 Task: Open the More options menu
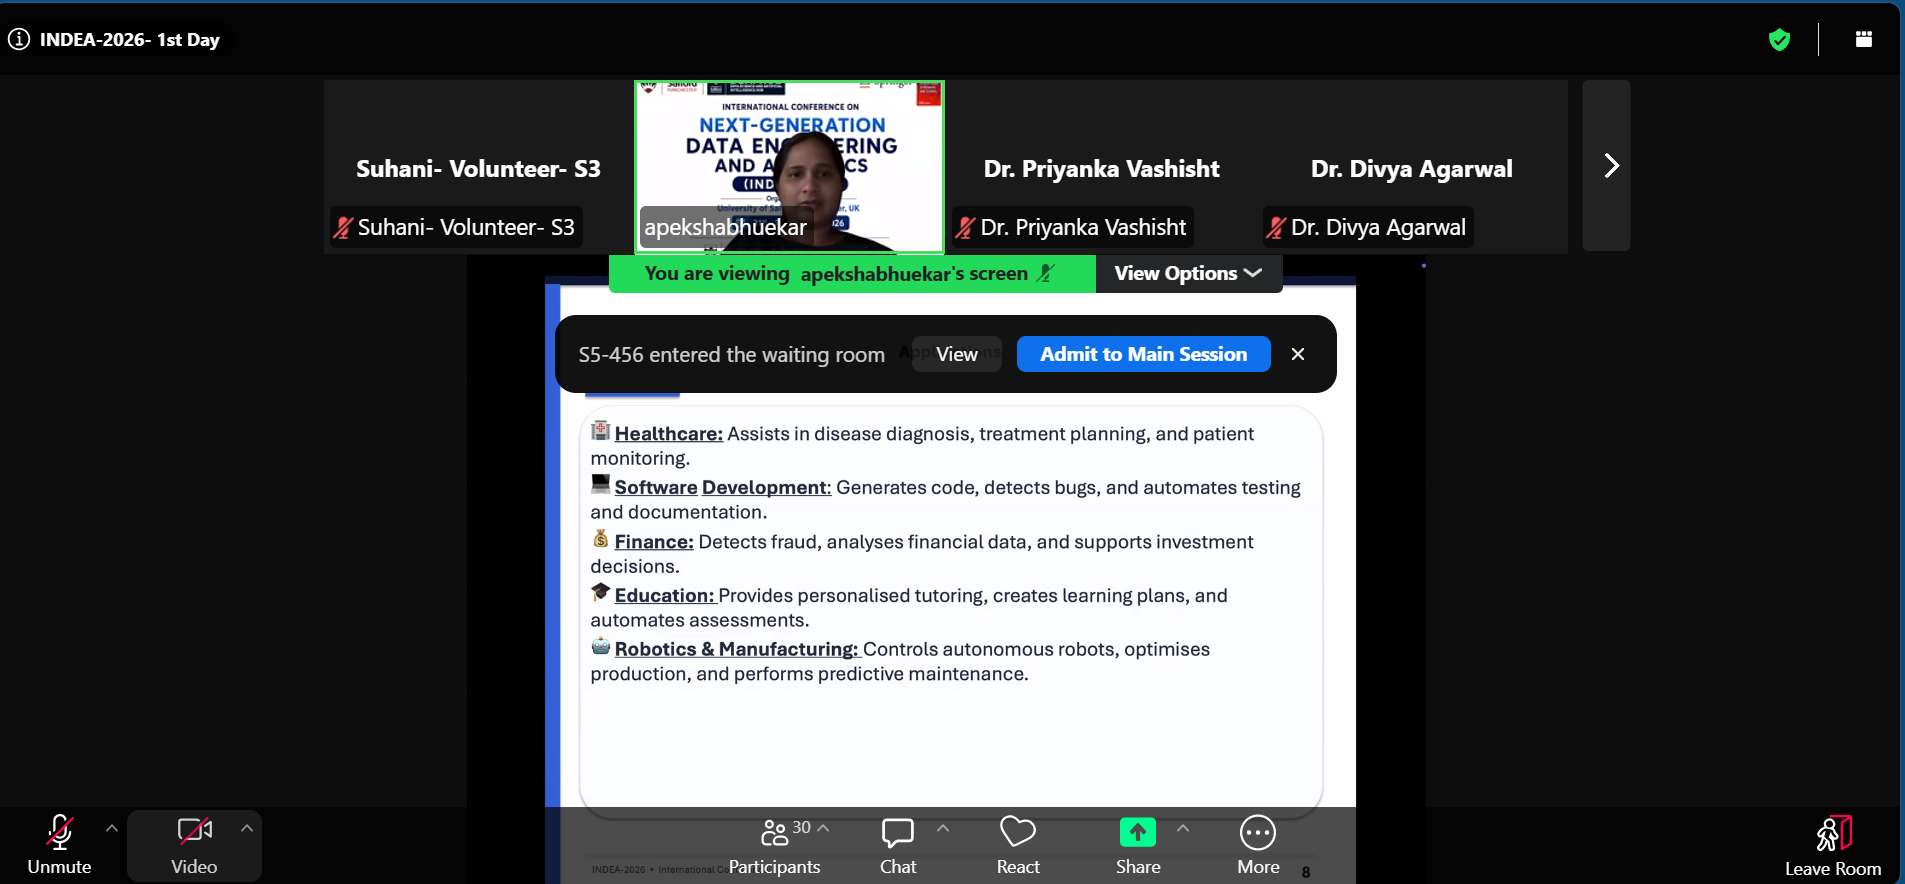1258,846
